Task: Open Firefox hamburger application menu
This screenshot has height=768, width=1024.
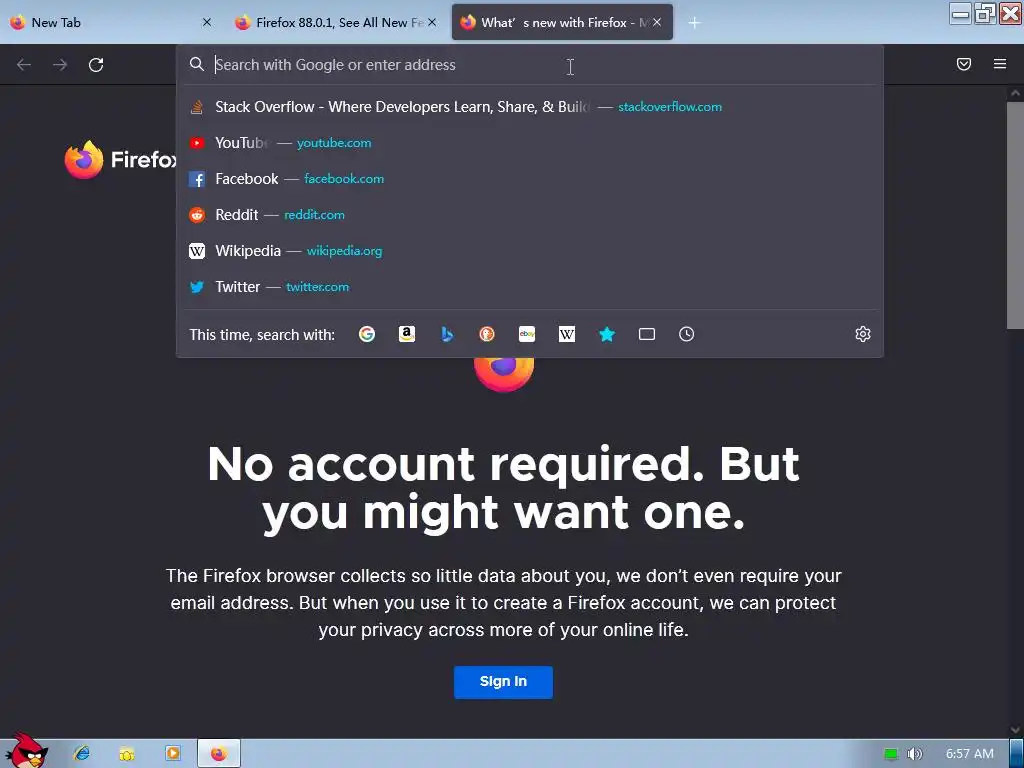Action: click(x=1000, y=64)
